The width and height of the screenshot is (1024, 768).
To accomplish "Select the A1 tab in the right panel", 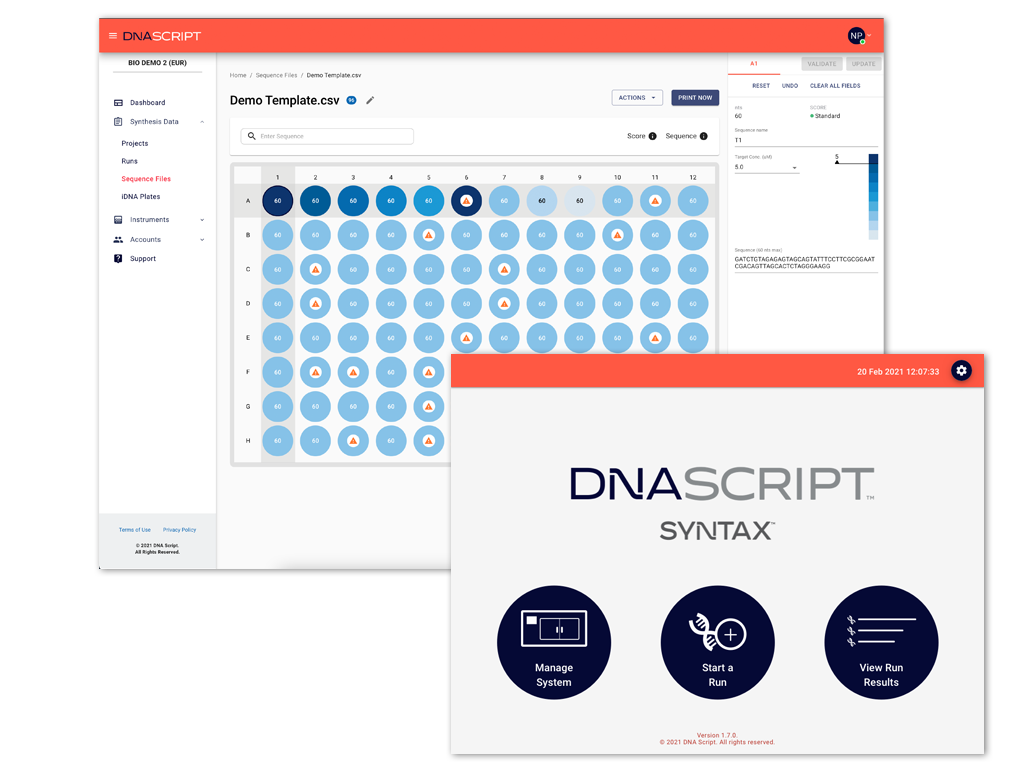I will [x=754, y=64].
